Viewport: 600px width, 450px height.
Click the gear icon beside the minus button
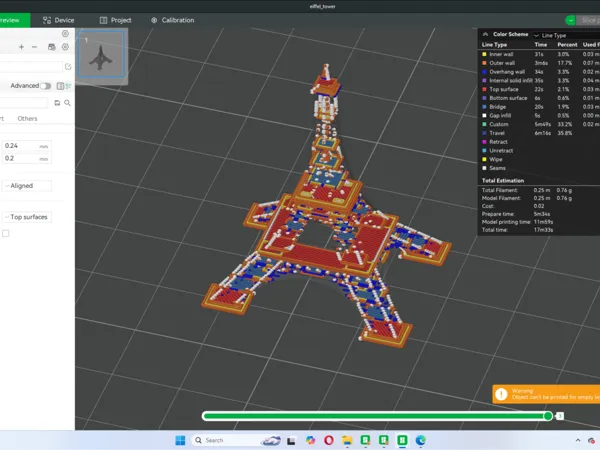click(x=65, y=47)
